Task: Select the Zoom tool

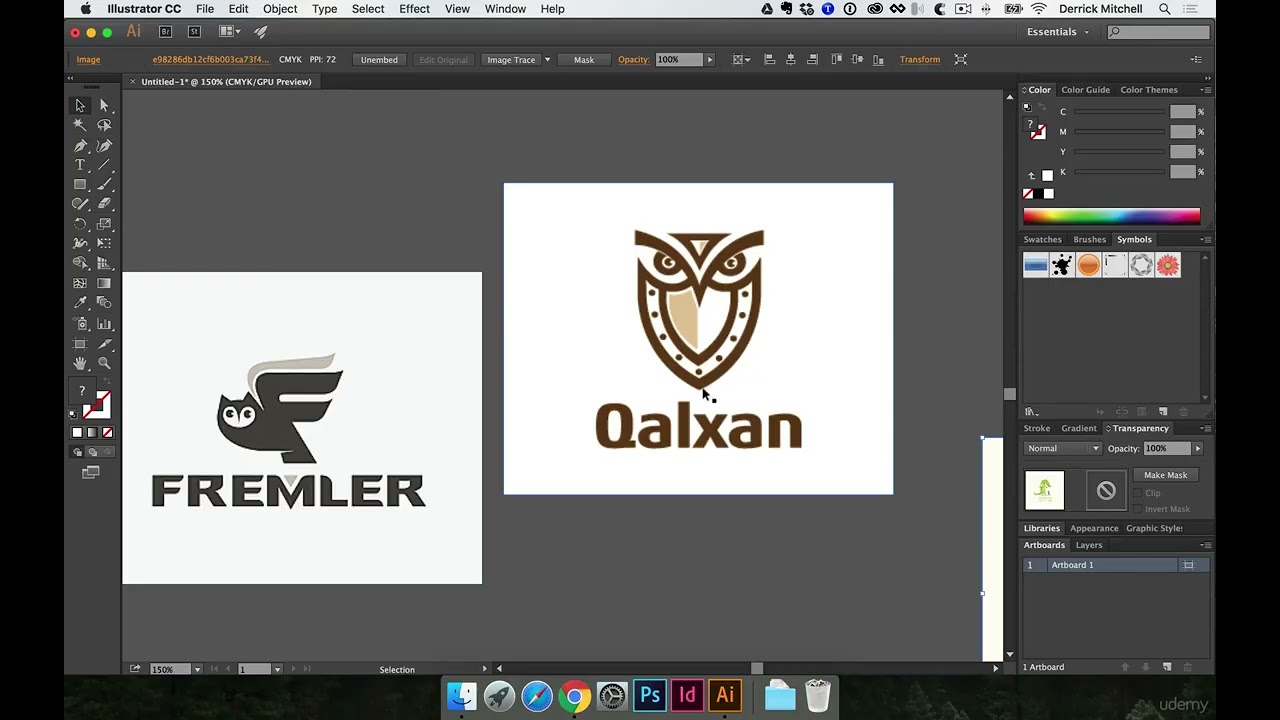Action: (104, 363)
